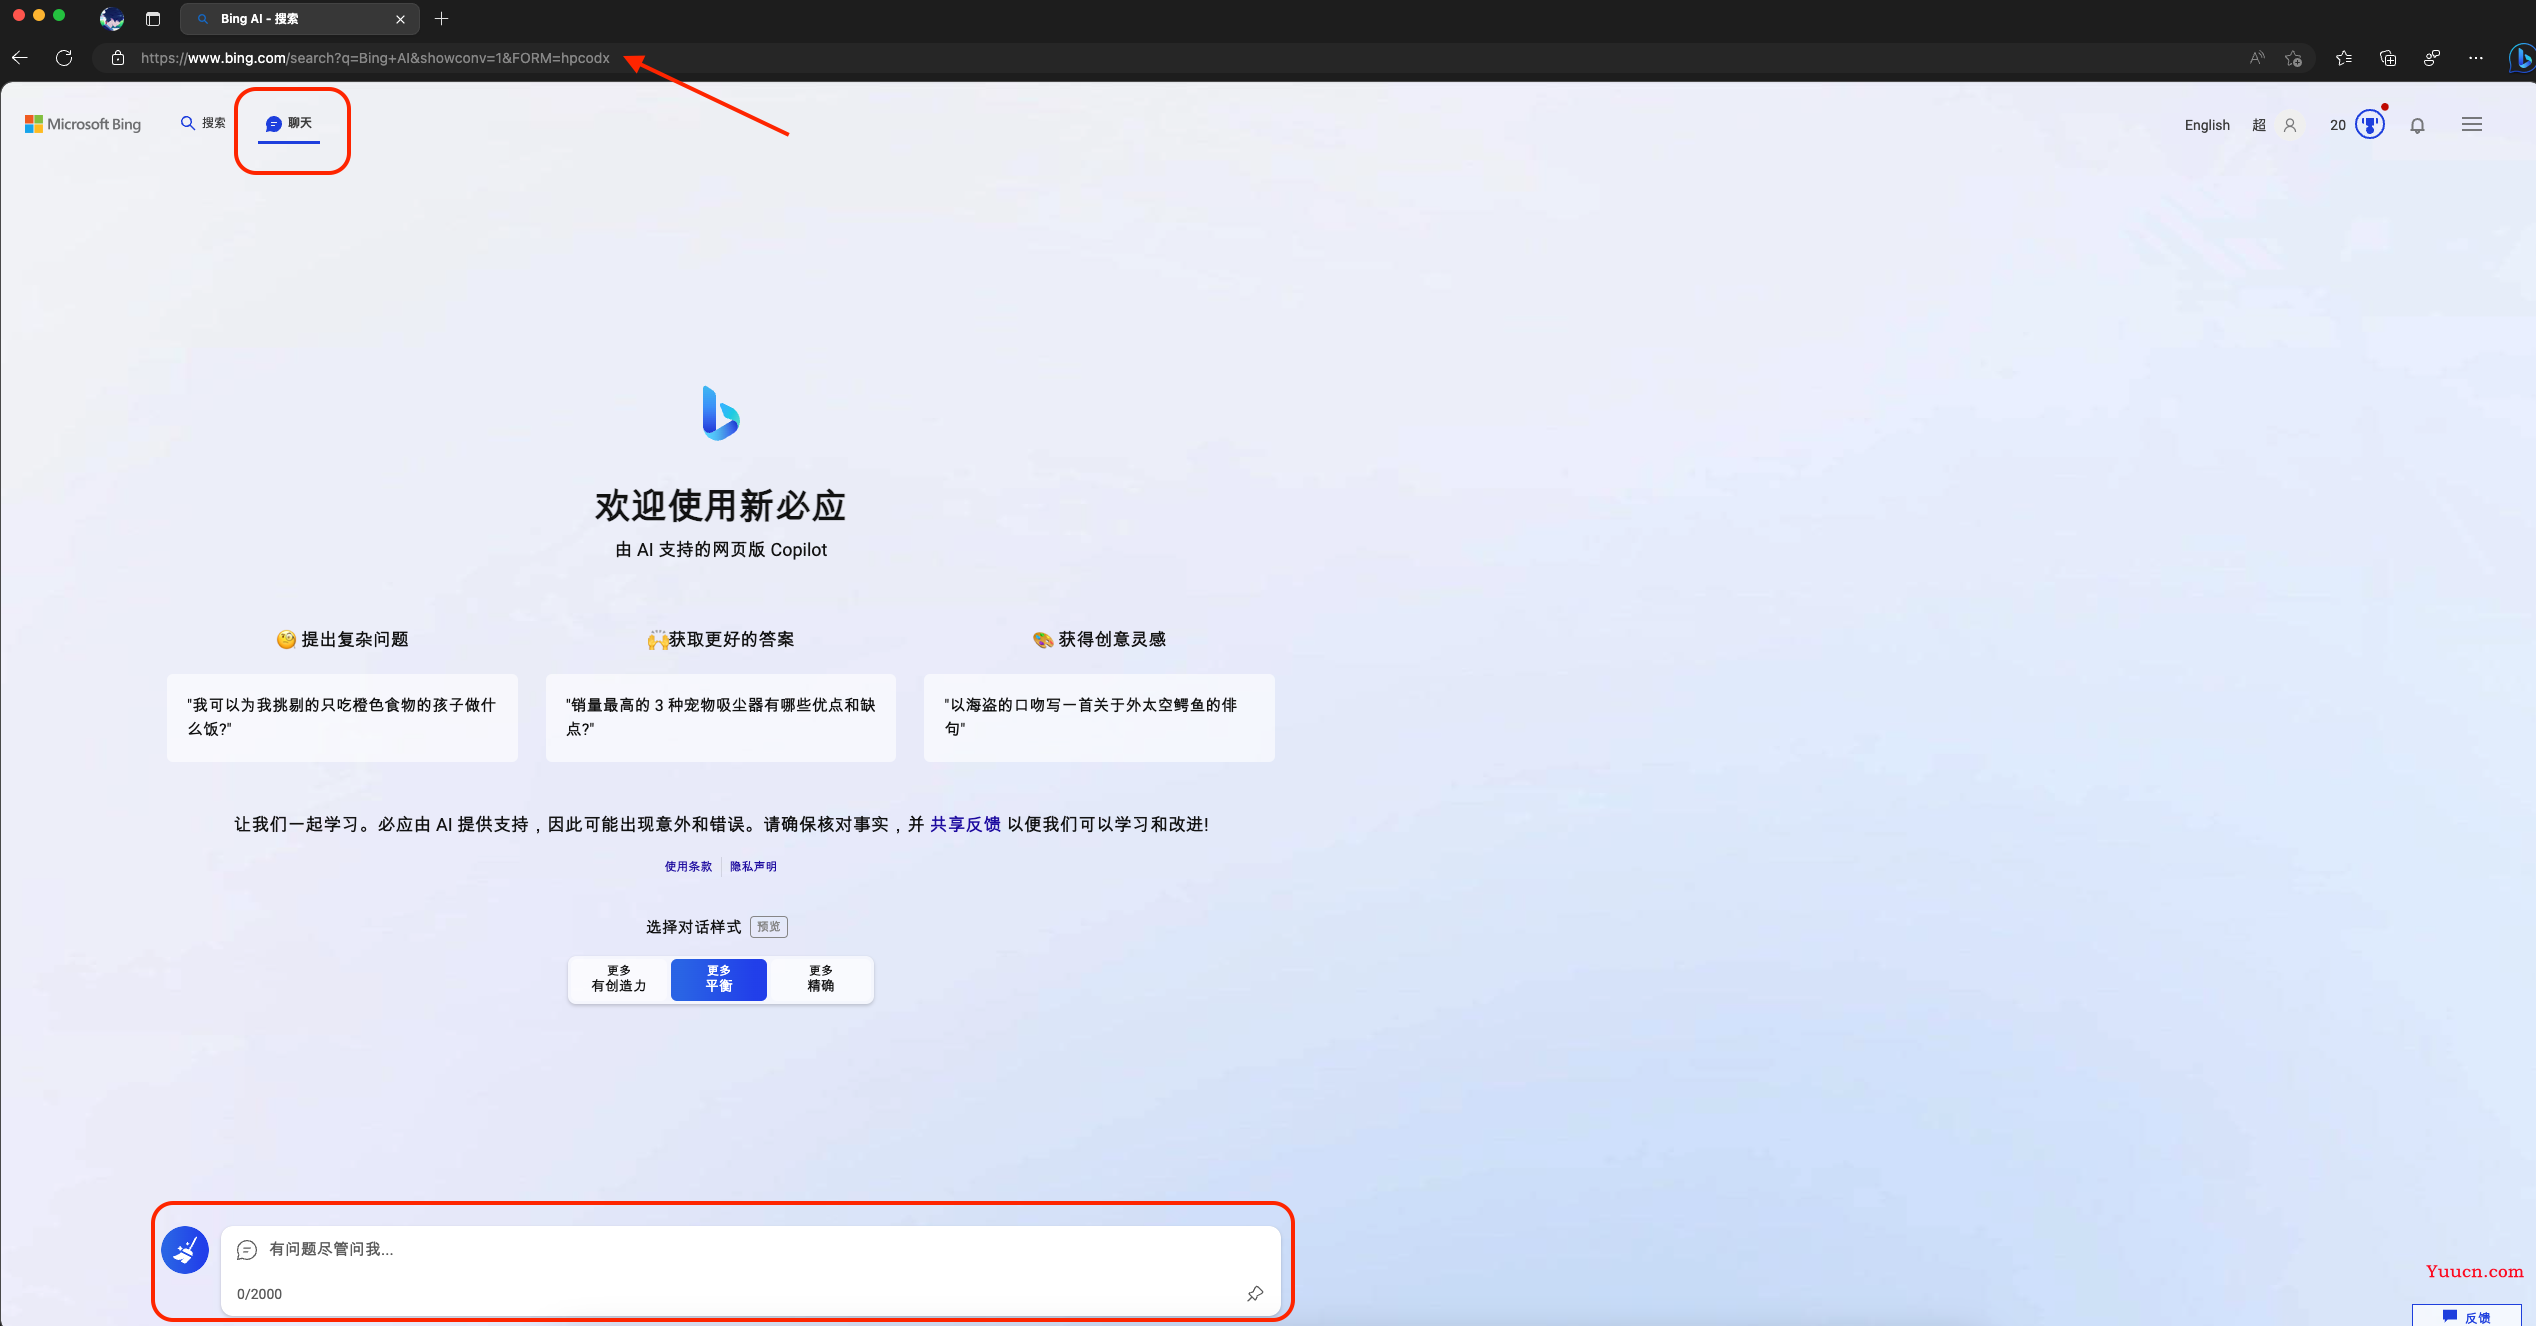
Task: Click the 反馈 feedback button
Action: point(2467,1316)
